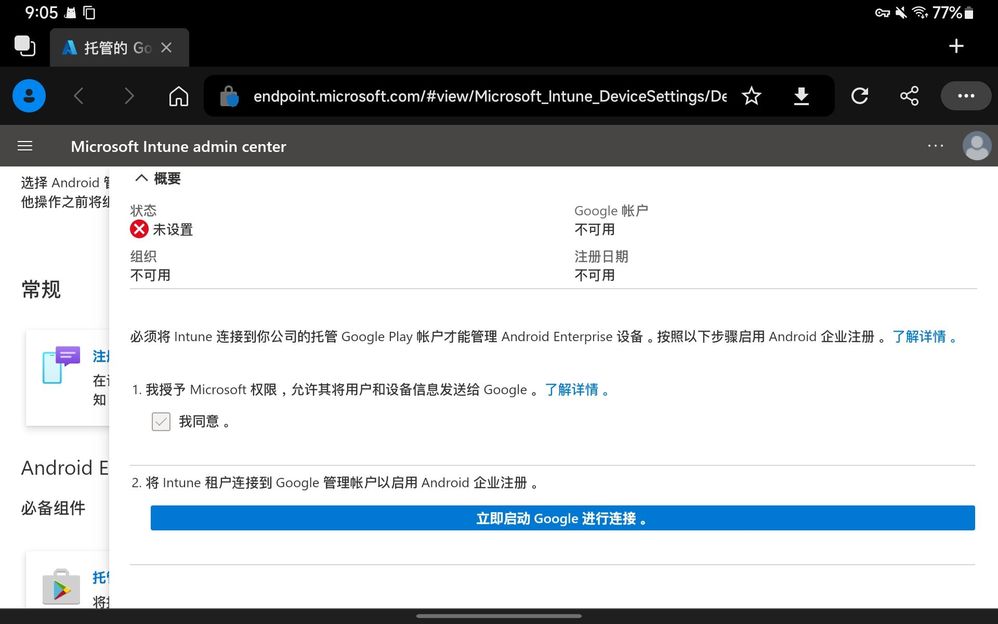Image resolution: width=998 pixels, height=624 pixels.
Task: Go forward with the browser forward arrow
Action: (129, 96)
